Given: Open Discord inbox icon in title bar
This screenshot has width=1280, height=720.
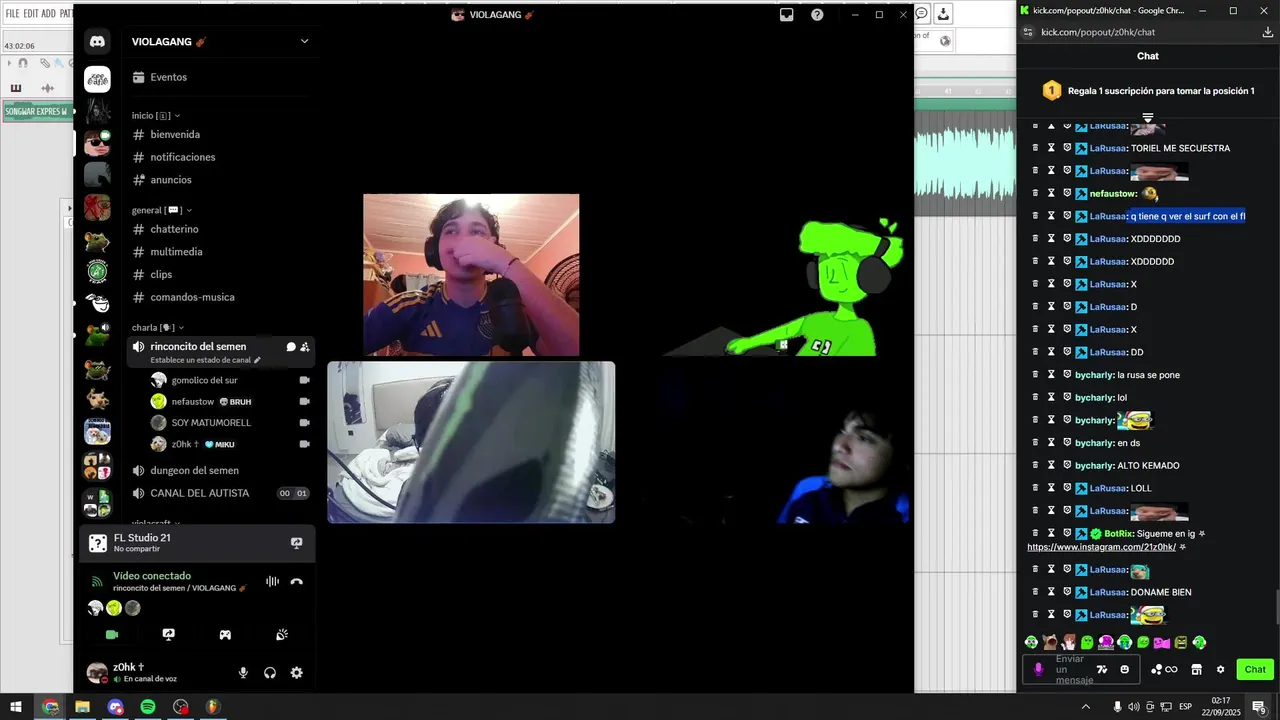Looking at the screenshot, I should [x=787, y=15].
